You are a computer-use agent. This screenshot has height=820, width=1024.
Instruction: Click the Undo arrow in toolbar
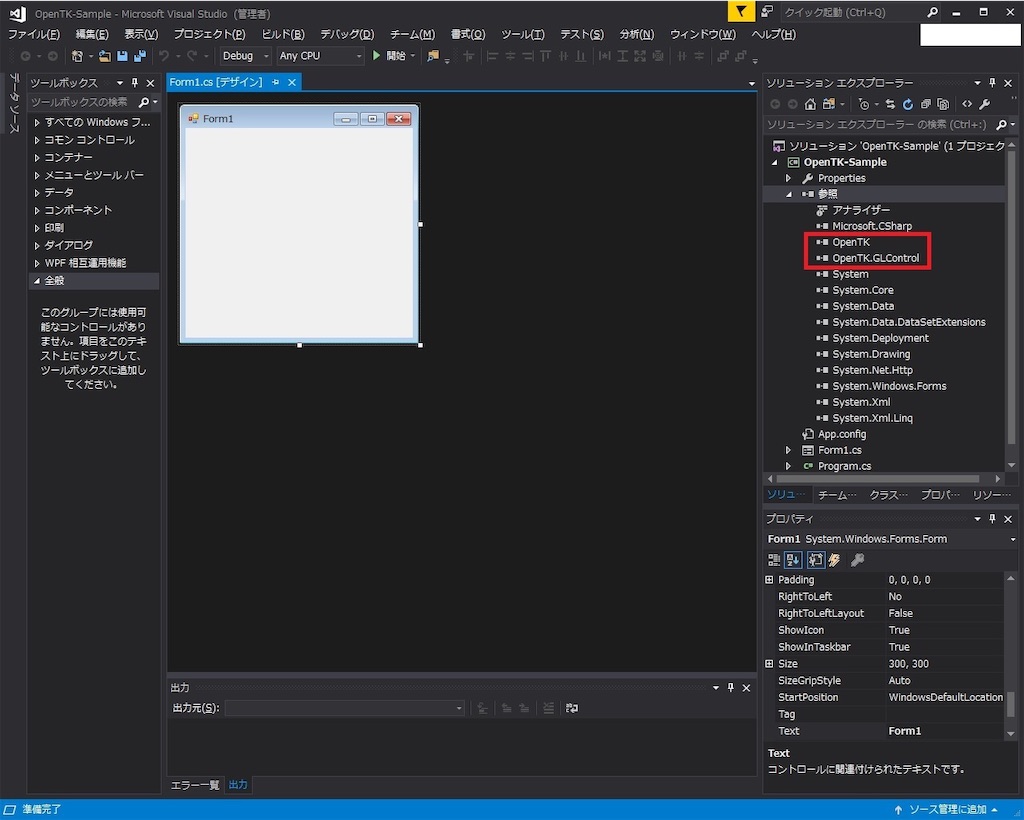164,56
